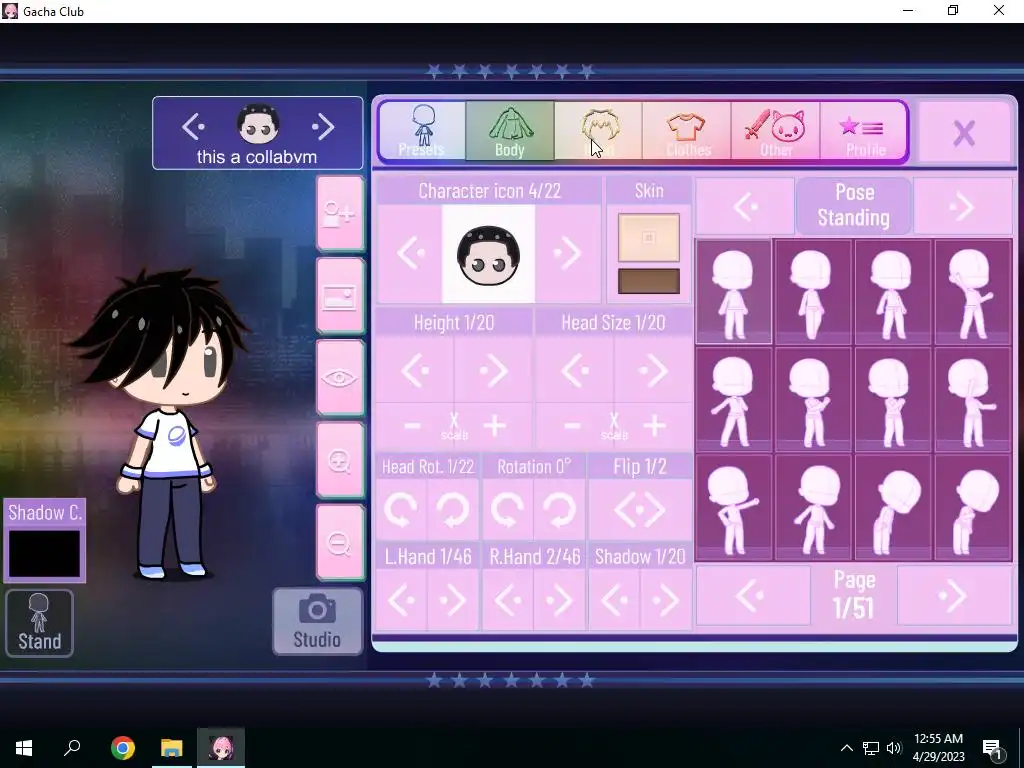This screenshot has width=1024, height=768.
Task: Open the Presets tab
Action: 423,131
